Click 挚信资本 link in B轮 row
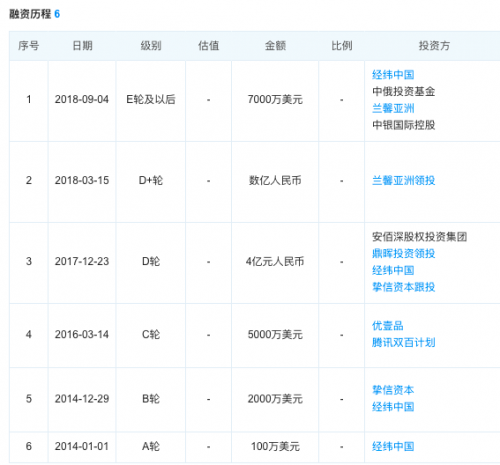Viewport: 500px width, 465px height. [393, 390]
